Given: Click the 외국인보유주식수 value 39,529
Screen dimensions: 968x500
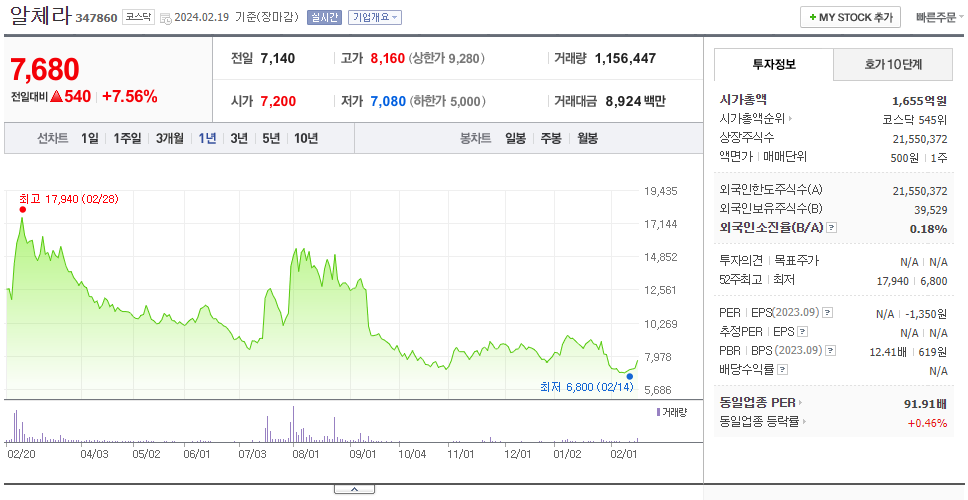Looking at the screenshot, I should pos(930,210).
